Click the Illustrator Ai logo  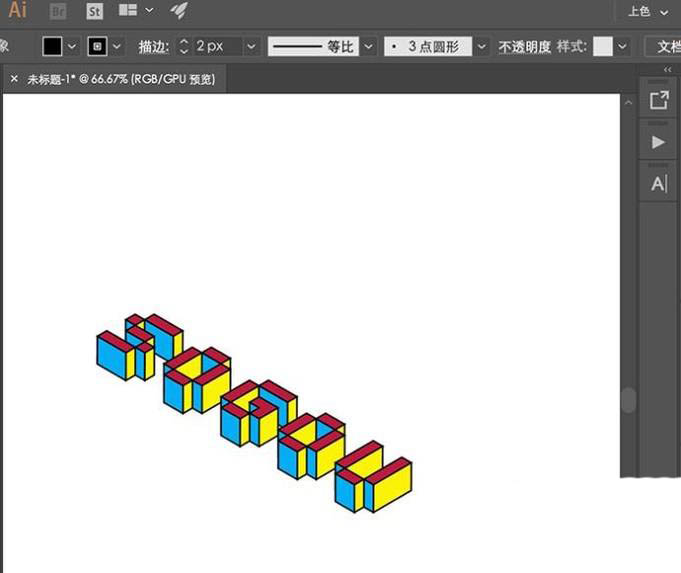17,11
